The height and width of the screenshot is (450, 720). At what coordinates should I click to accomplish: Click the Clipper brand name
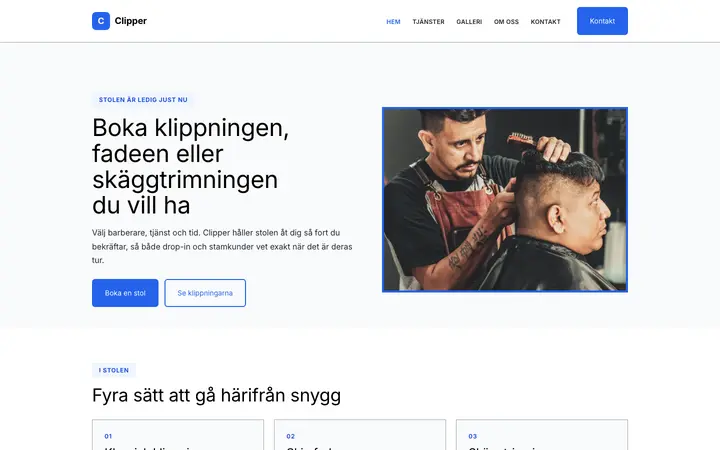(130, 21)
